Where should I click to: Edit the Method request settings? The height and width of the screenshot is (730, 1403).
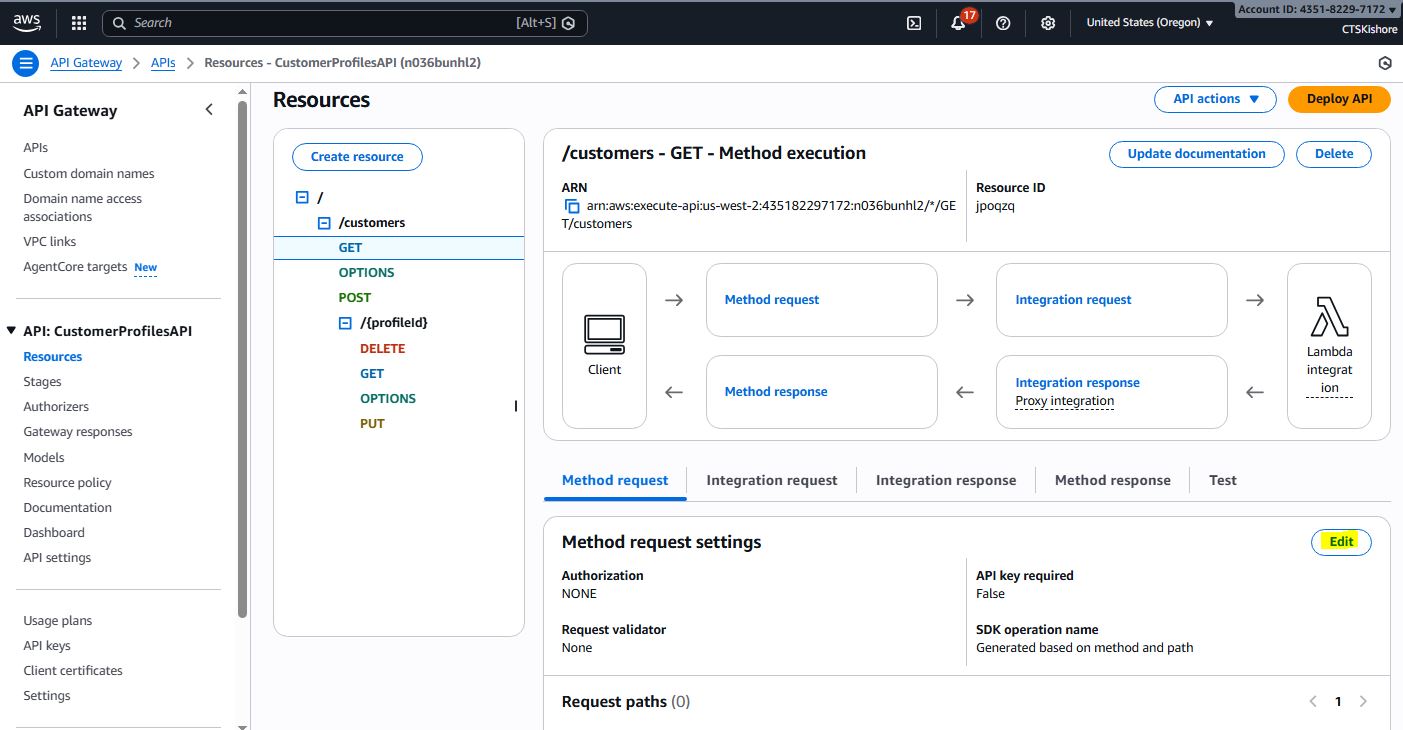1341,542
